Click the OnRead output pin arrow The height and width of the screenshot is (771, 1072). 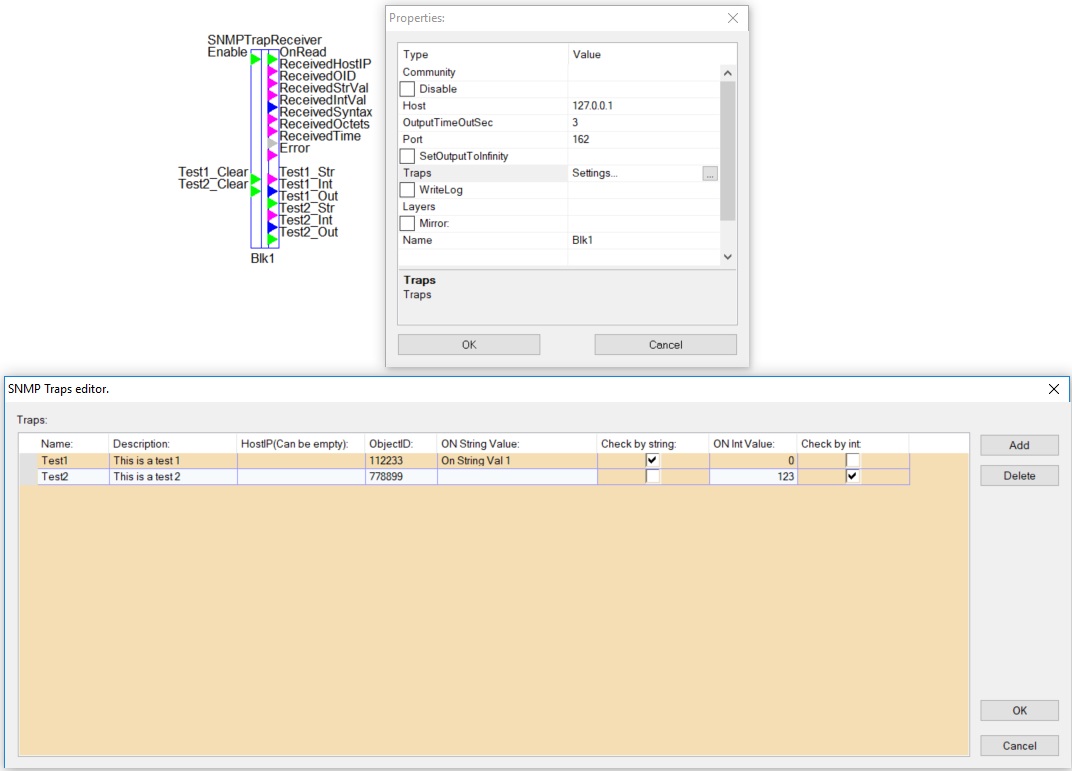click(x=272, y=59)
